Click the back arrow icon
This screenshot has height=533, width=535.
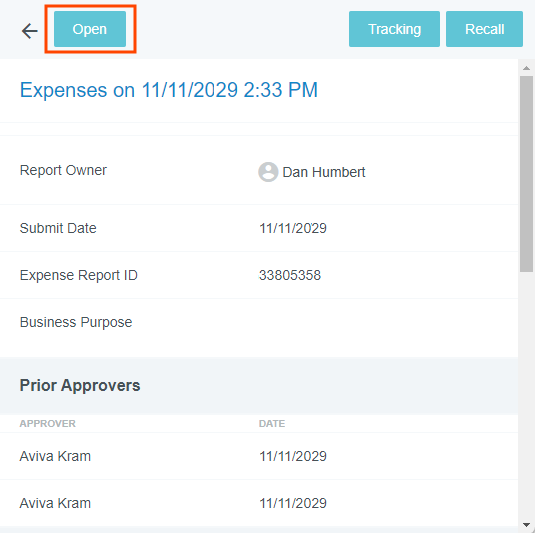(29, 31)
